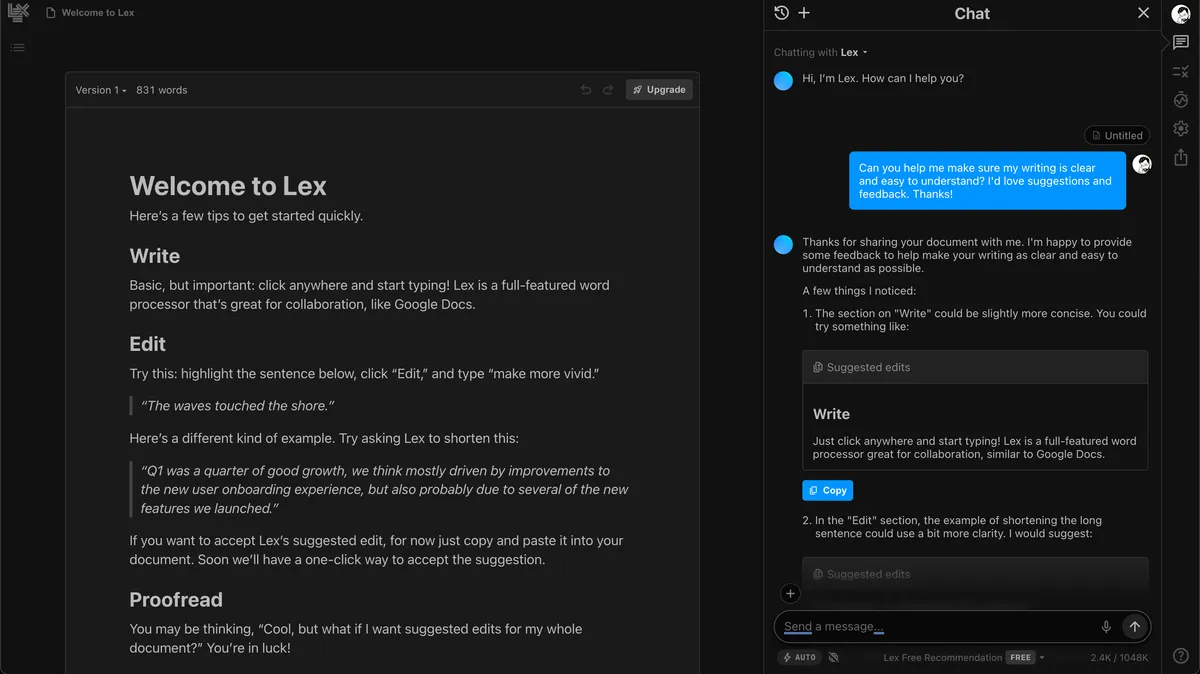This screenshot has height=674, width=1200.
Task: Expand the Version 1 dropdown
Action: tap(101, 90)
